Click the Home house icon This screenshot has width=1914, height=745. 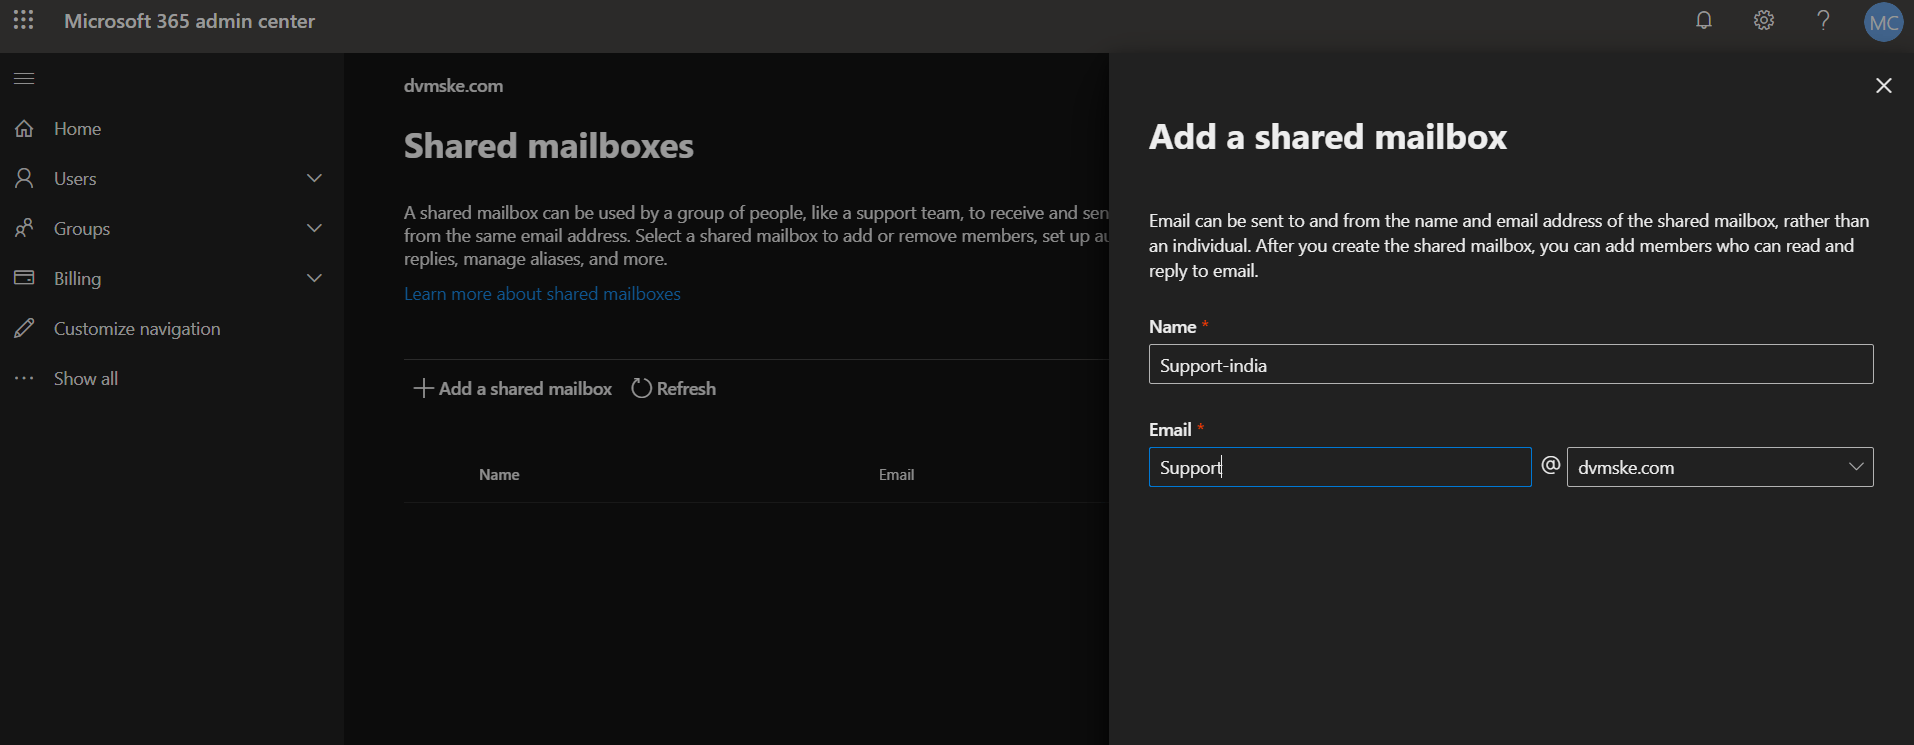tap(24, 128)
